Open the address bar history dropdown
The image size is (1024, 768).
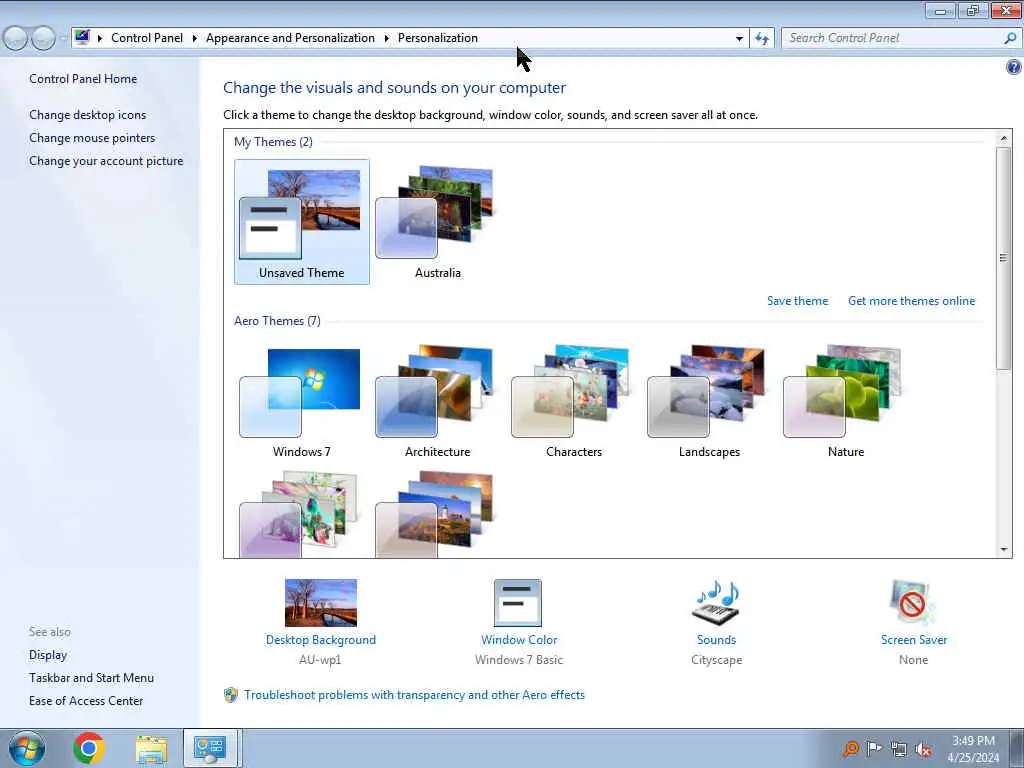739,39
